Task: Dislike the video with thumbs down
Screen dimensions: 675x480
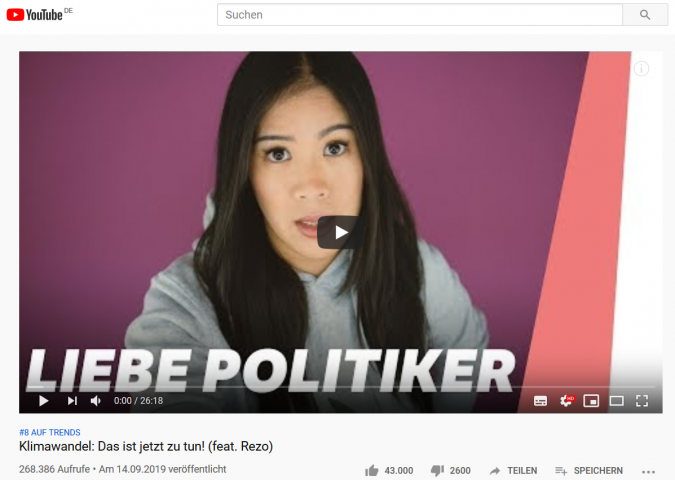Action: tap(437, 471)
